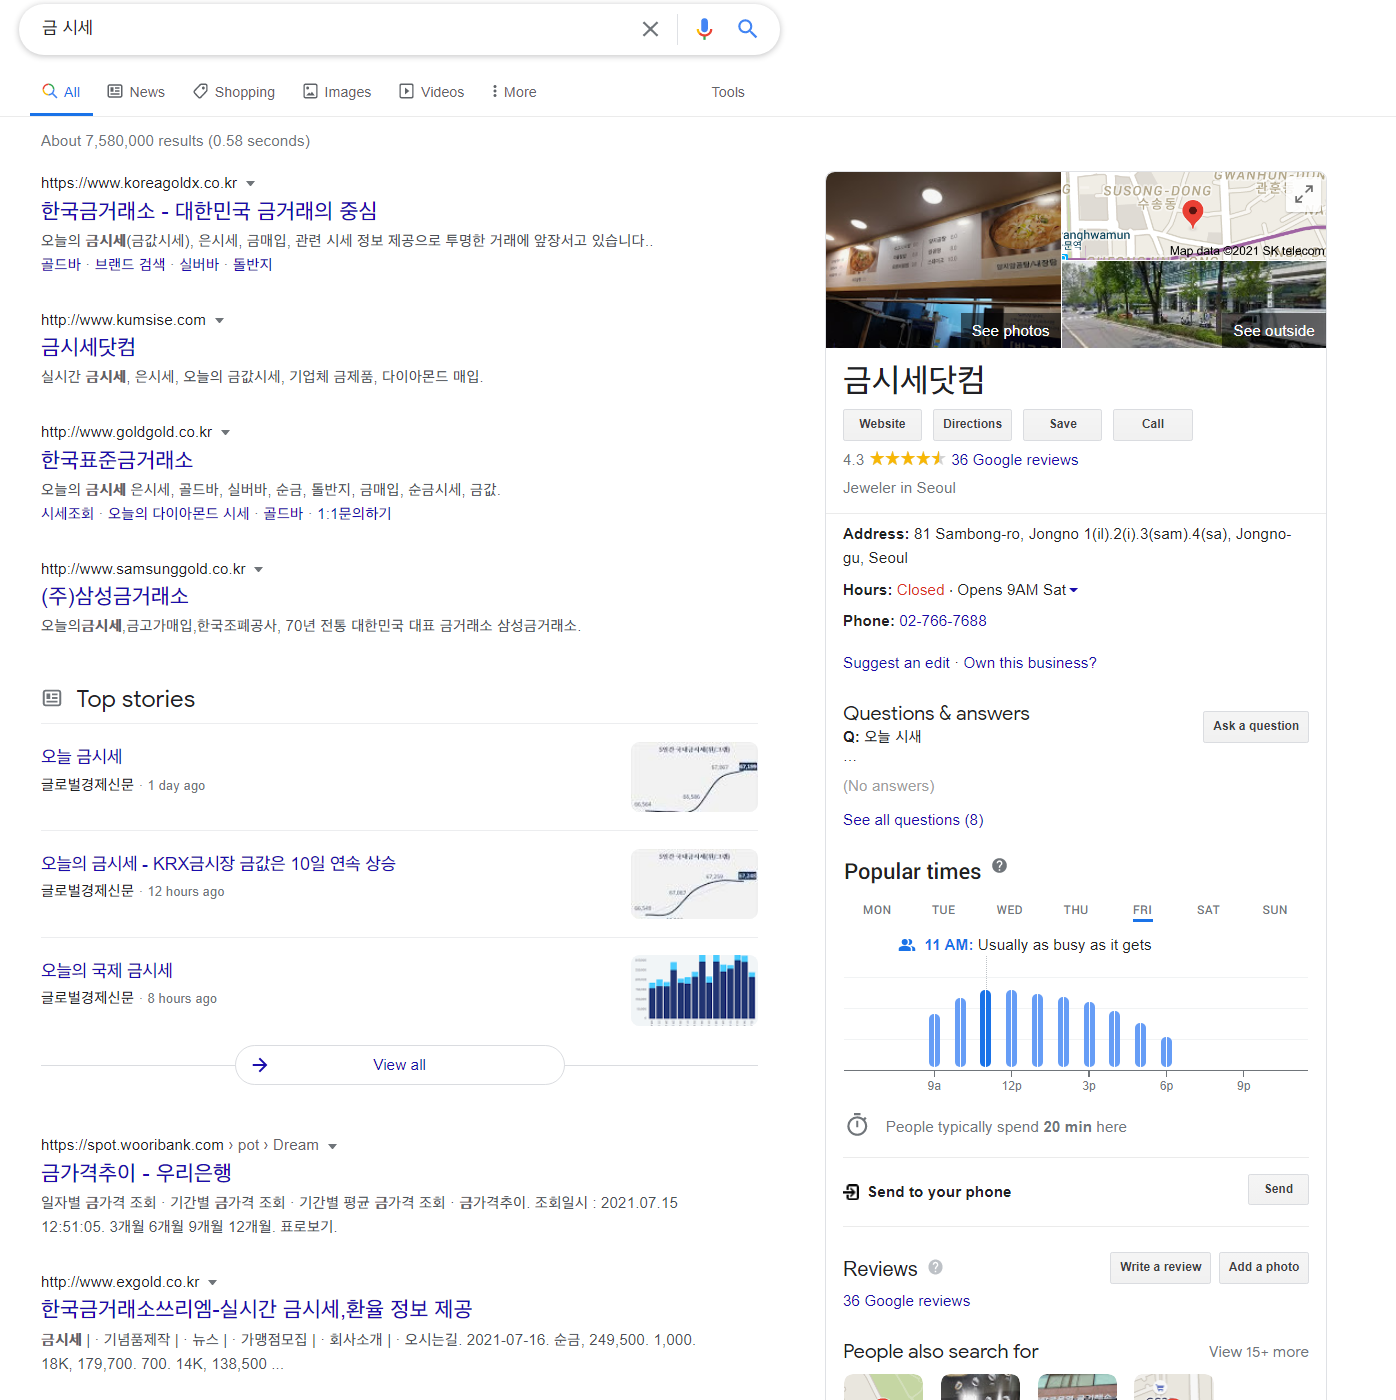Switch to the News tab
Viewport: 1396px width, 1400px height.
click(136, 92)
